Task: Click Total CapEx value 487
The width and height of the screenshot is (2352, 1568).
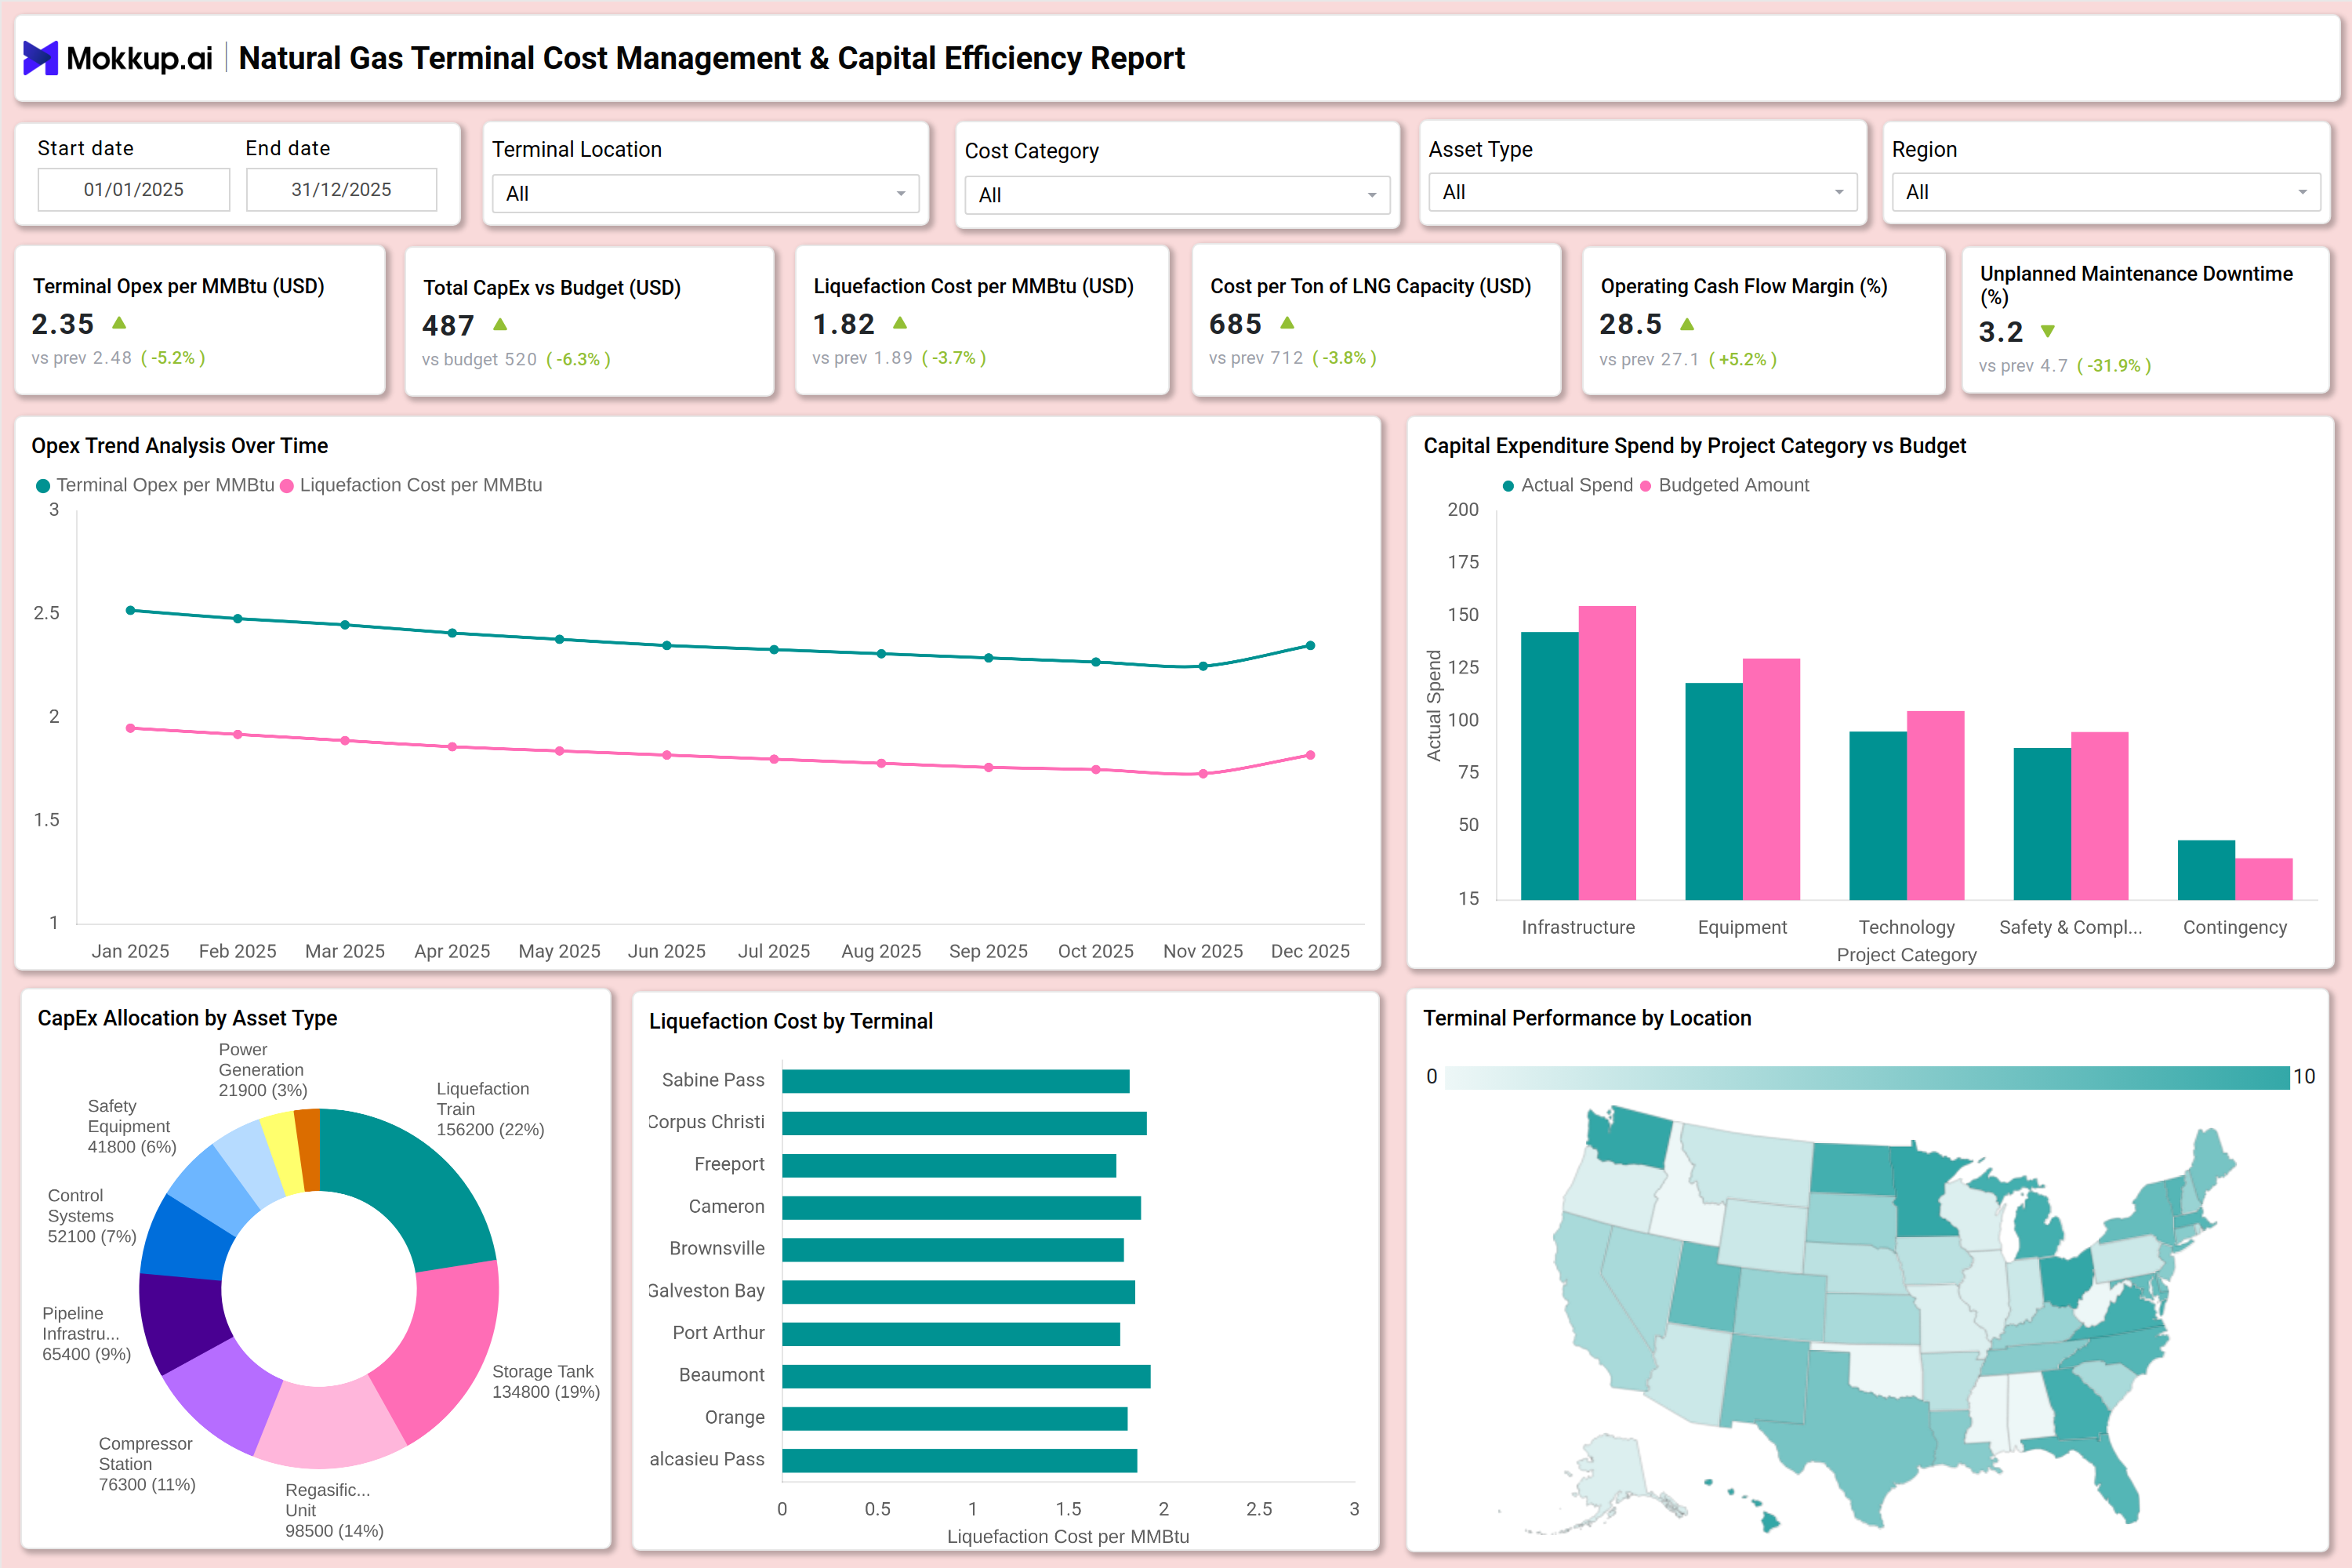Action: (448, 326)
